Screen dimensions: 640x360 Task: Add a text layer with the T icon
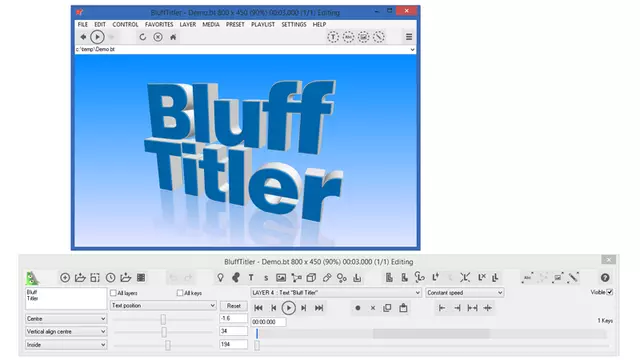[251, 278]
